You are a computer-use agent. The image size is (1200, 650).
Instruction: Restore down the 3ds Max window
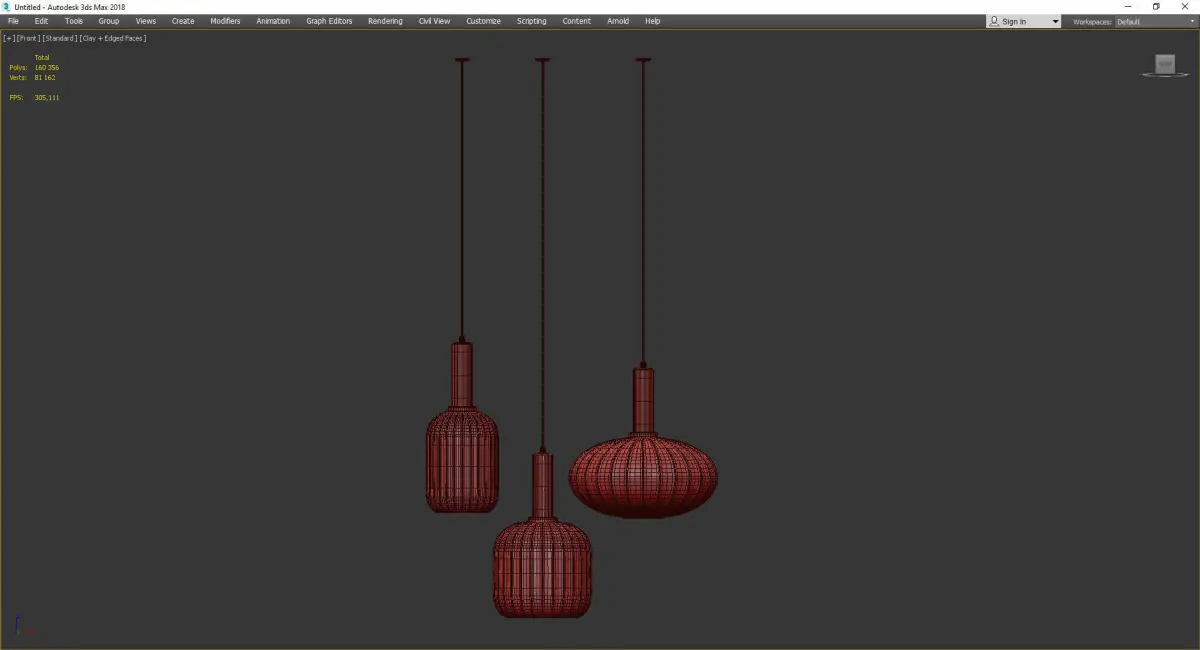pyautogui.click(x=1156, y=7)
